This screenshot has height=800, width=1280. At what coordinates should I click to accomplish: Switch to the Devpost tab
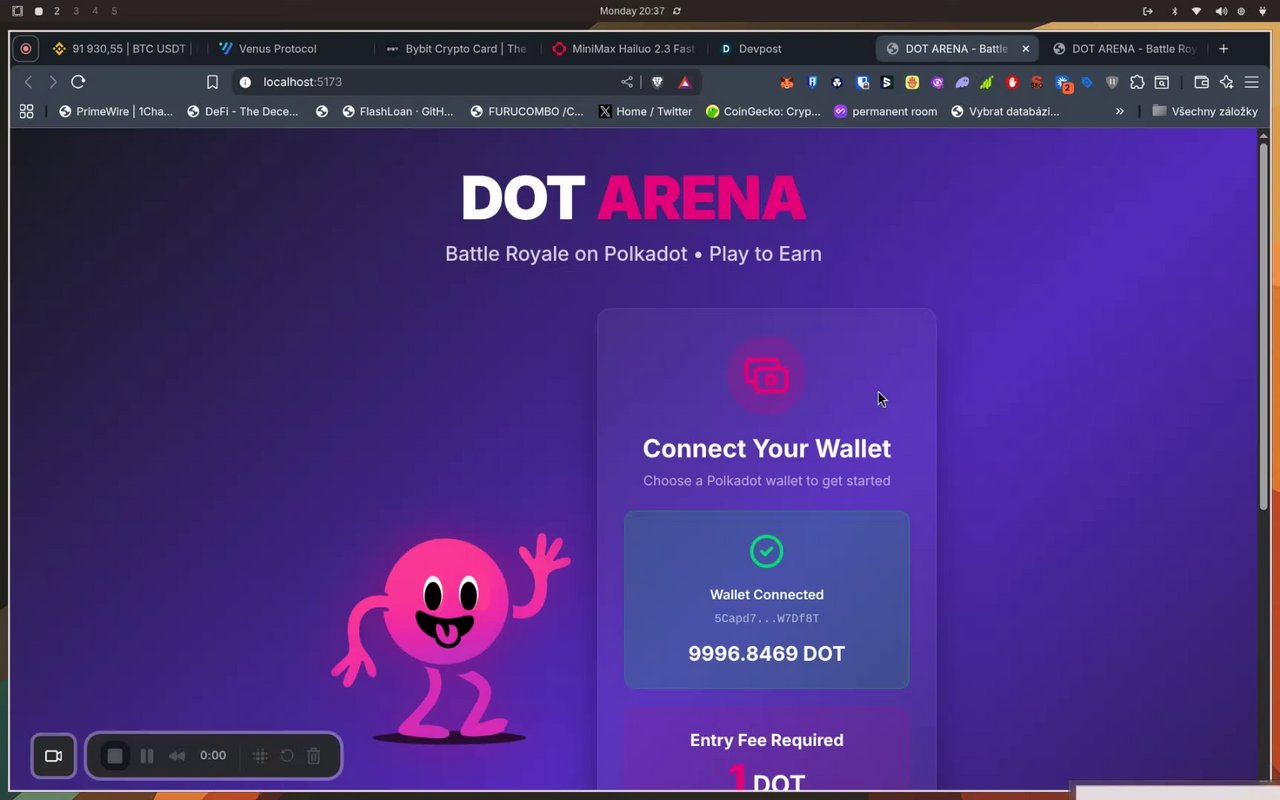(790, 48)
